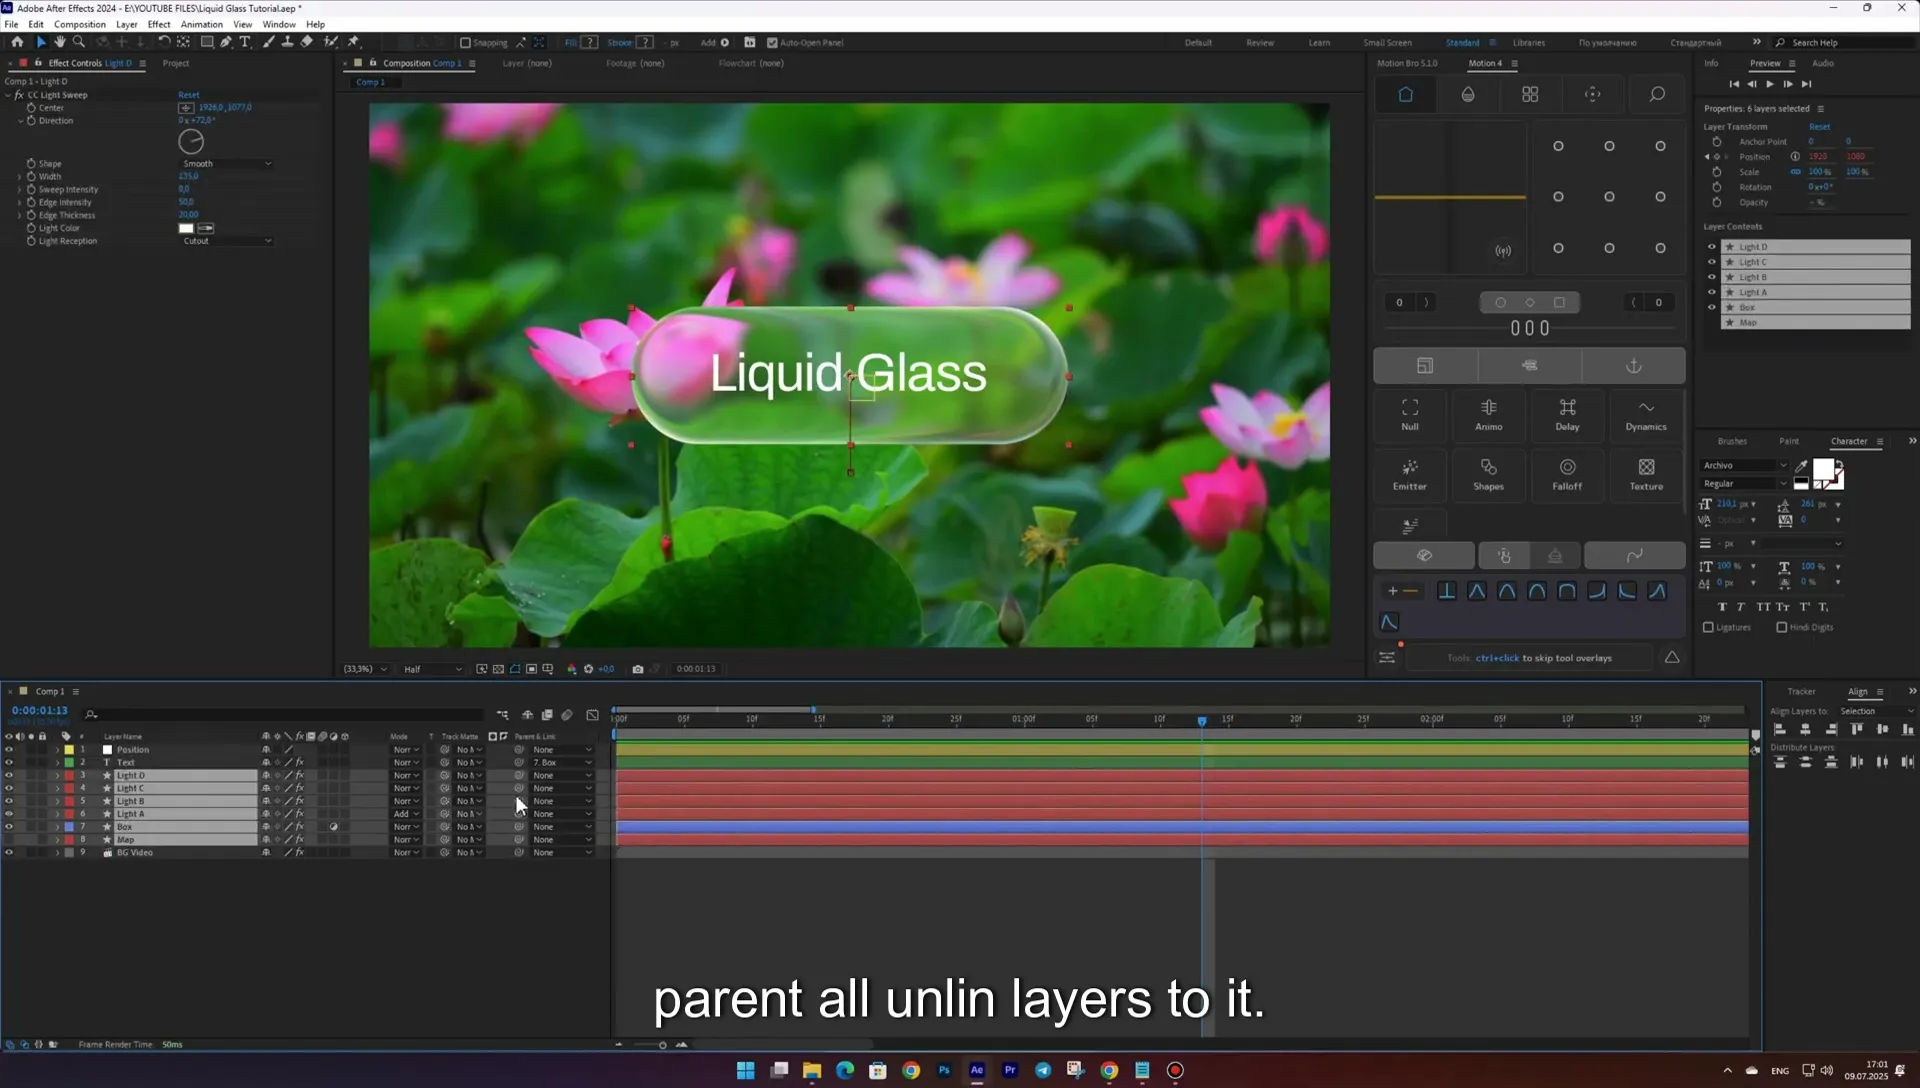The width and height of the screenshot is (1920, 1088).
Task: Click the Delay button in Motion panel
Action: pyautogui.click(x=1567, y=415)
